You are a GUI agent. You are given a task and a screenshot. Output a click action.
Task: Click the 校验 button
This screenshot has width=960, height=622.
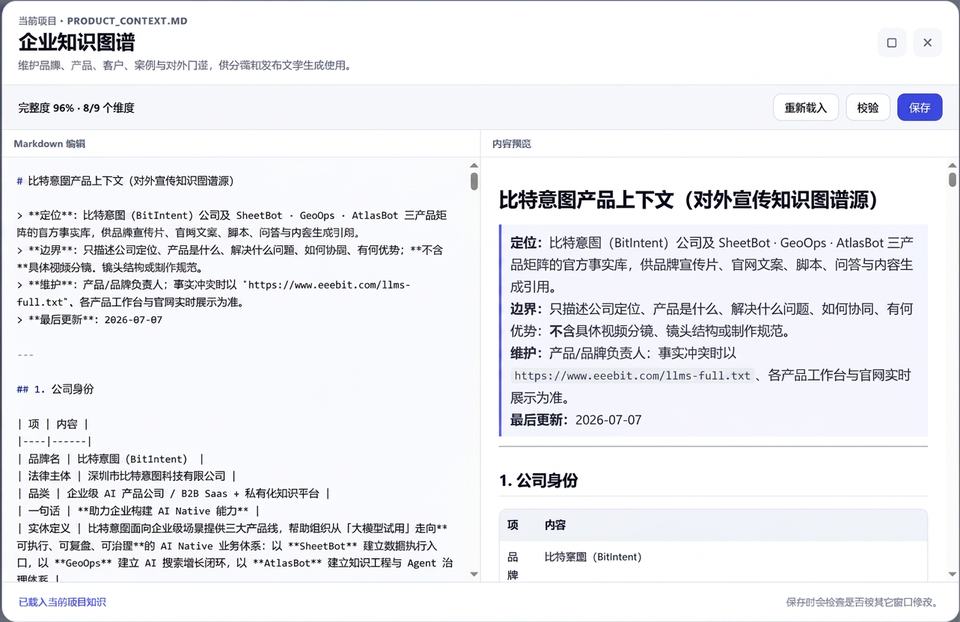(x=868, y=108)
